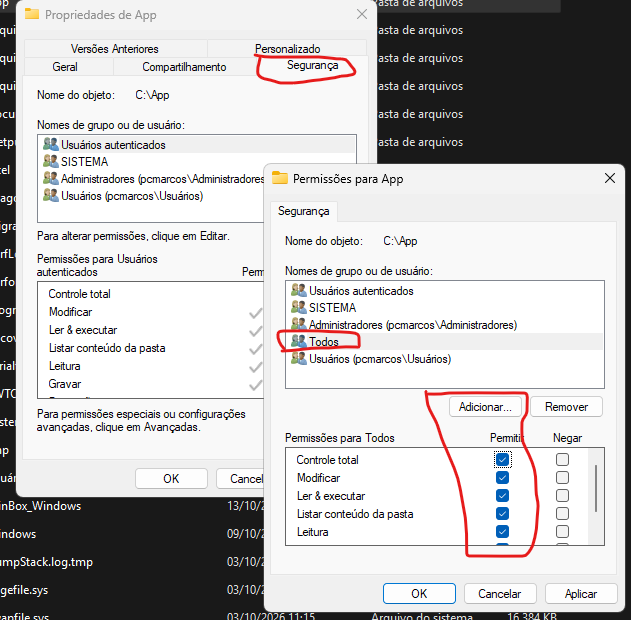The height and width of the screenshot is (620, 631).
Task: Toggle Permitir checkbox for Leitura
Action: tap(503, 532)
